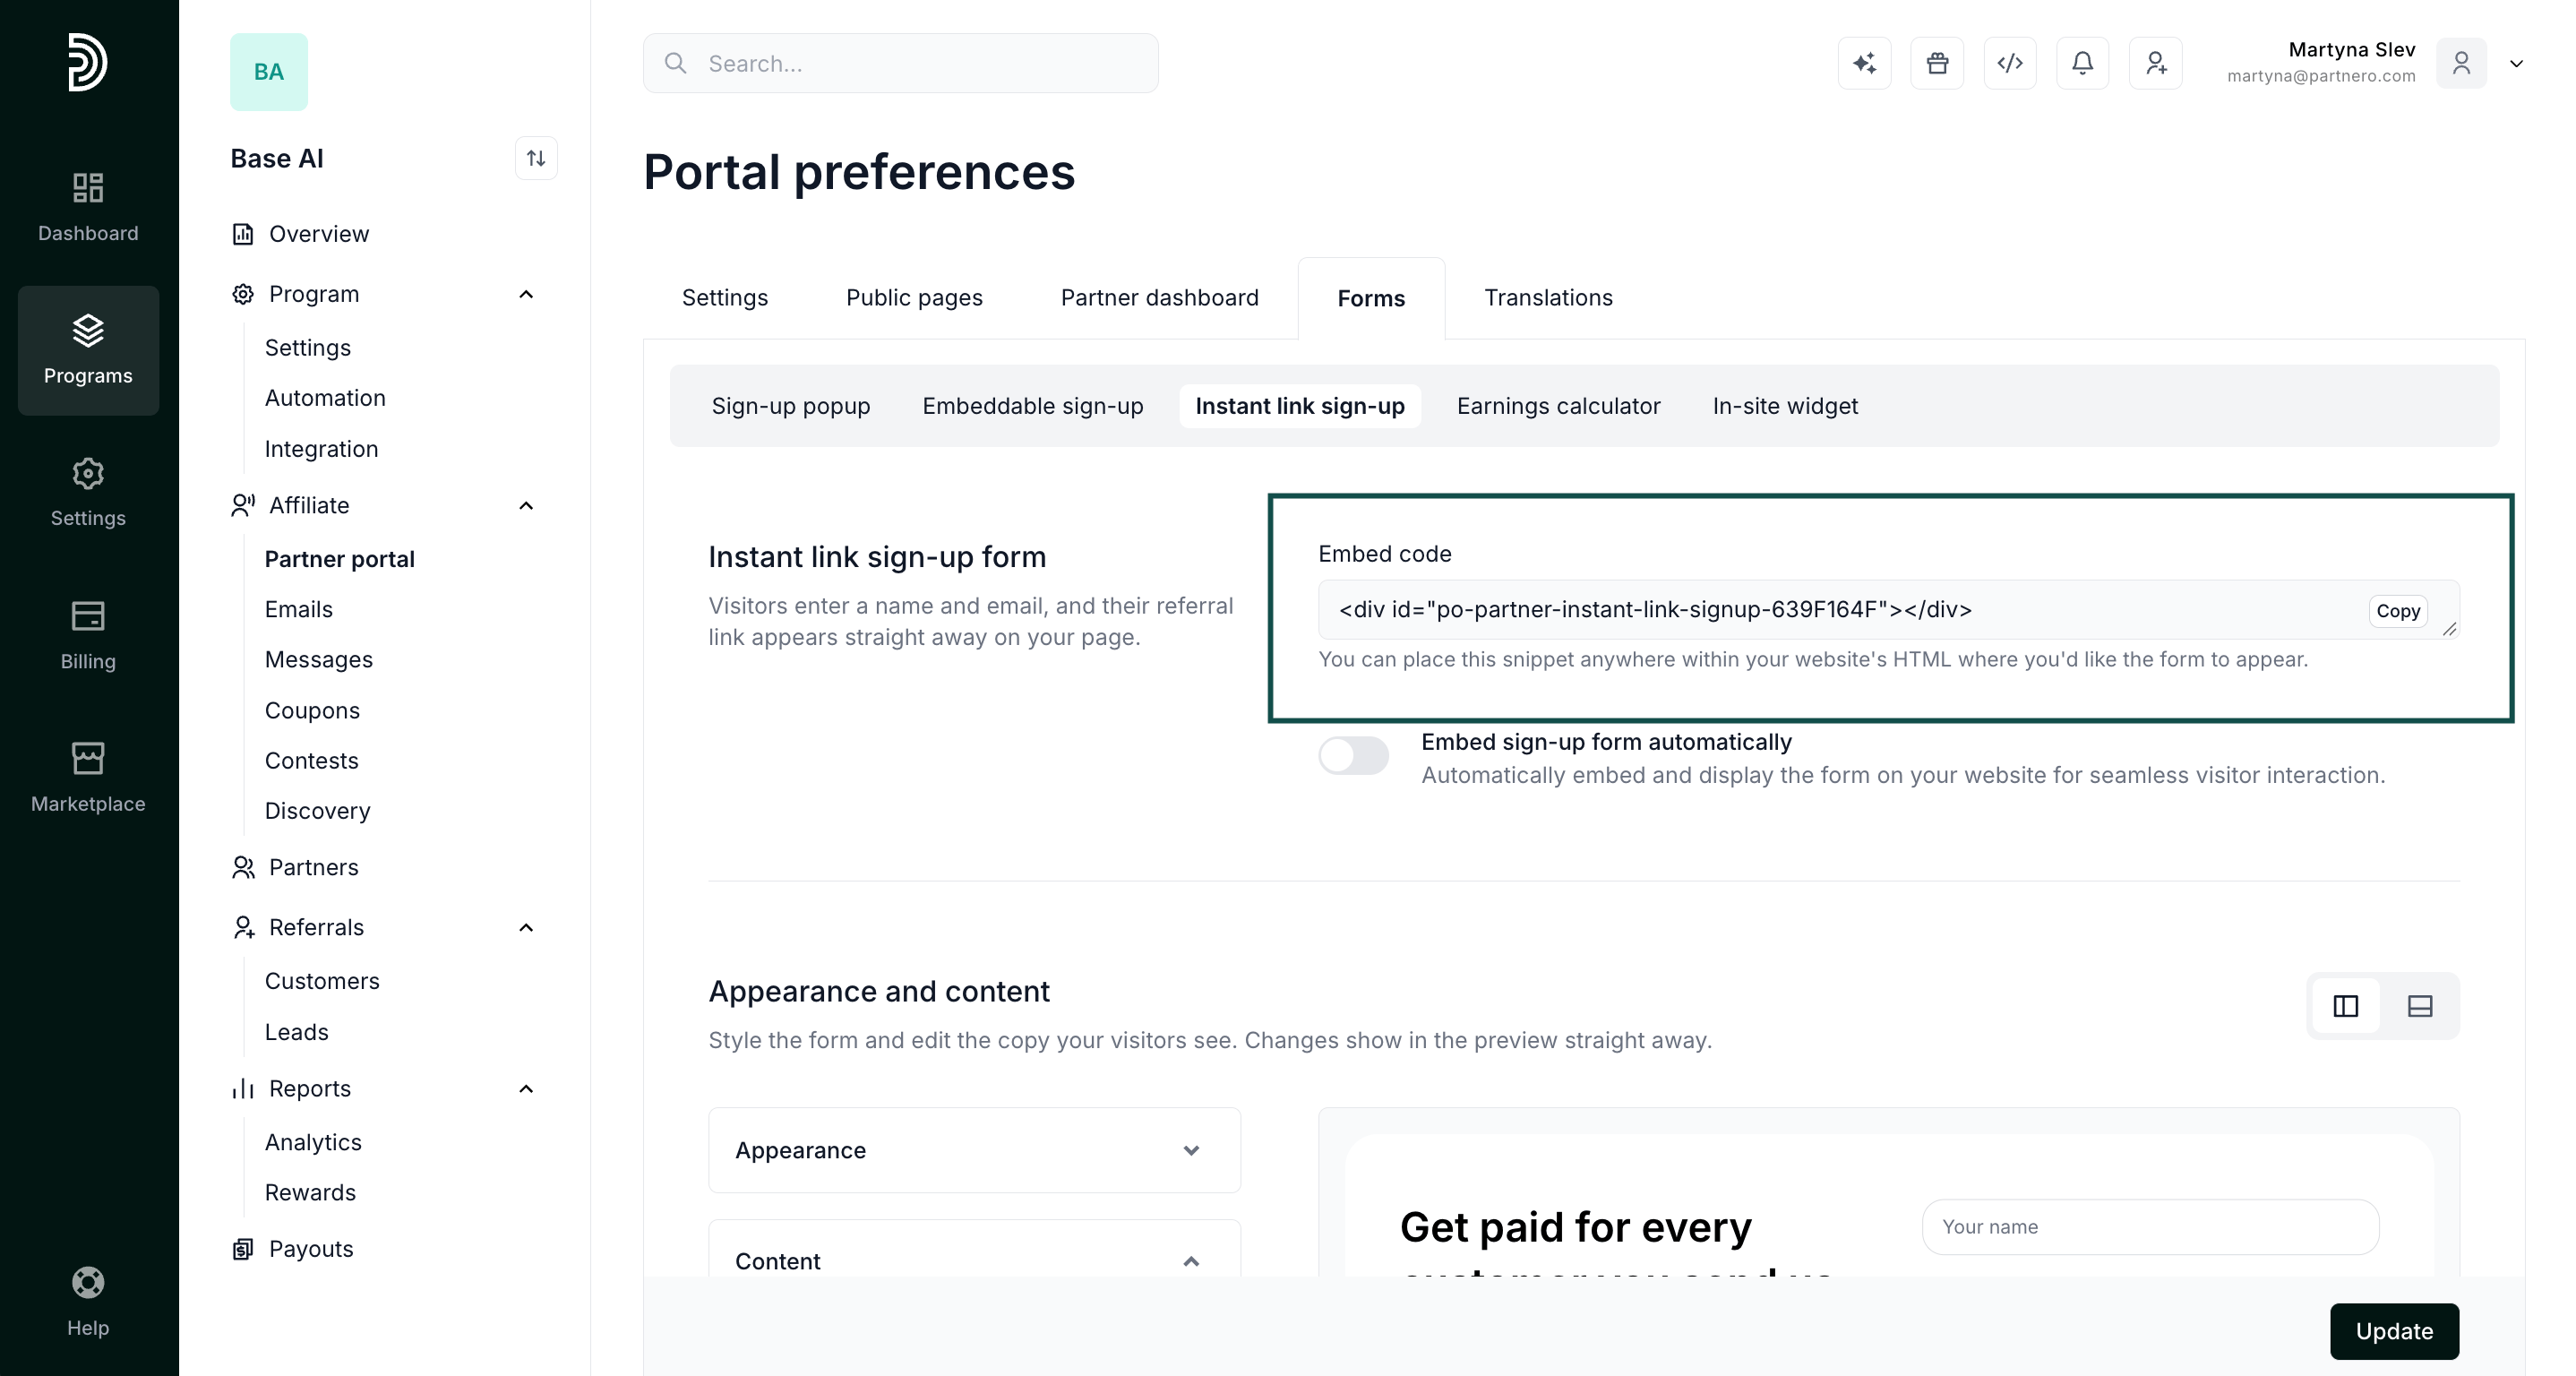
Task: Click the Partnero logo icon
Action: [x=88, y=62]
